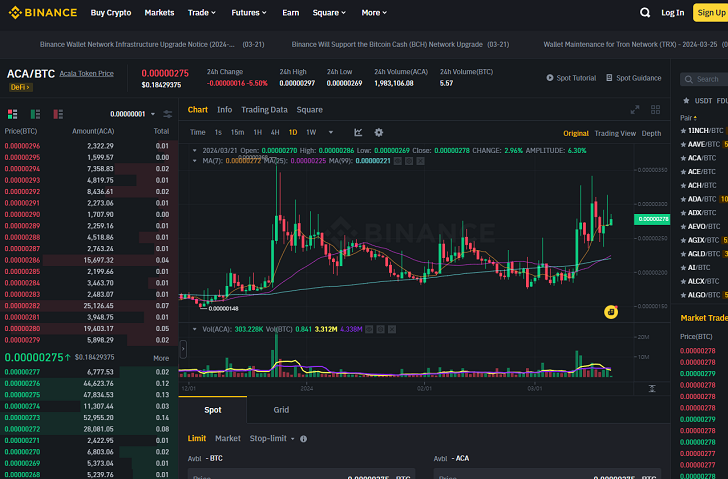Open Markets in navbar
This screenshot has height=479, width=728.
pyautogui.click(x=159, y=13)
